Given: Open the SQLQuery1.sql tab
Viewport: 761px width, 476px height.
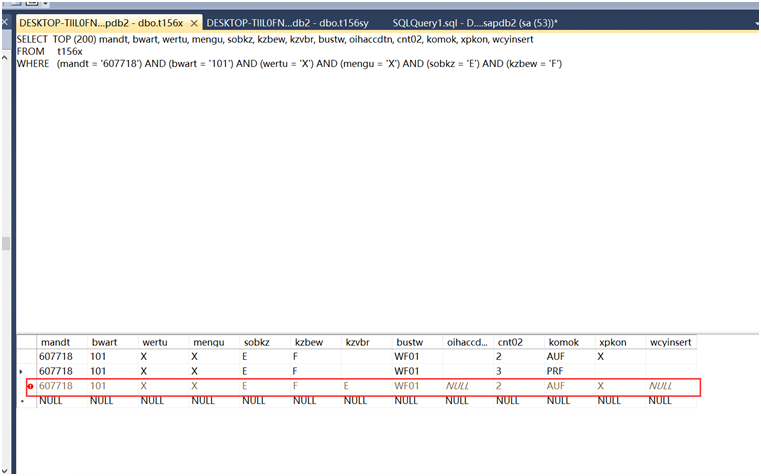Looking at the screenshot, I should pos(475,23).
